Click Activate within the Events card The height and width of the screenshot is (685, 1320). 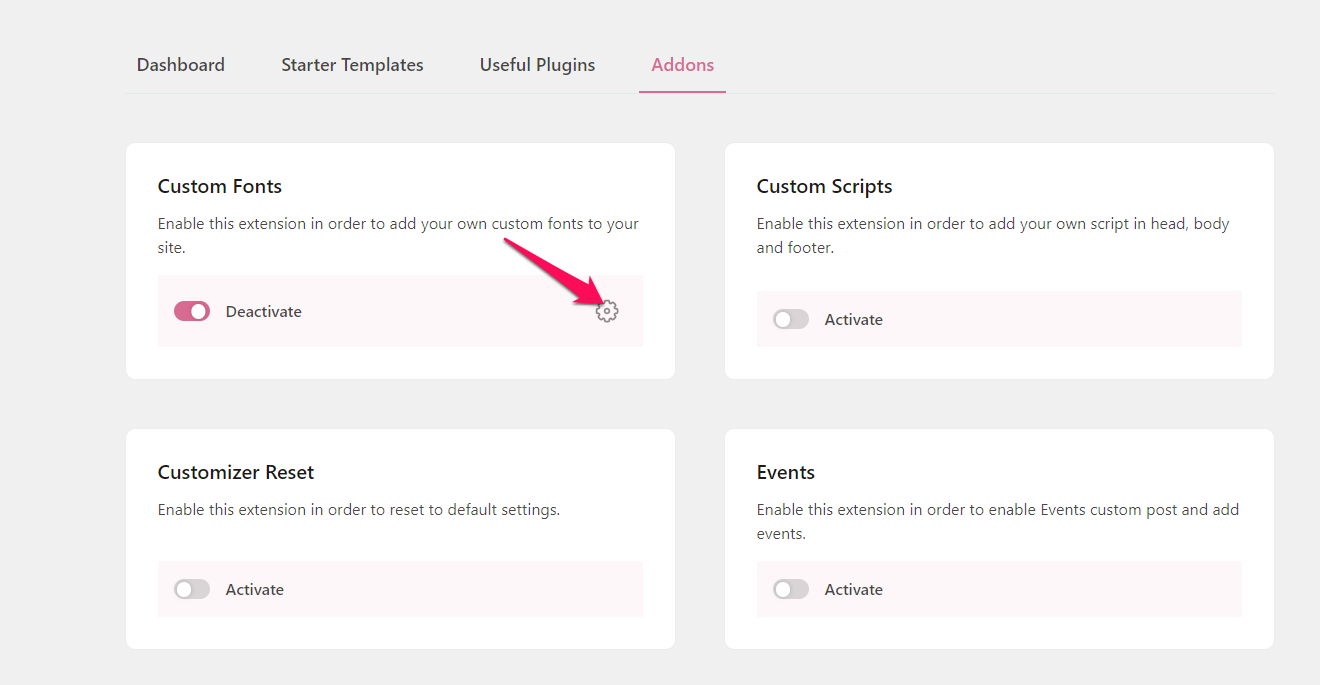[854, 589]
